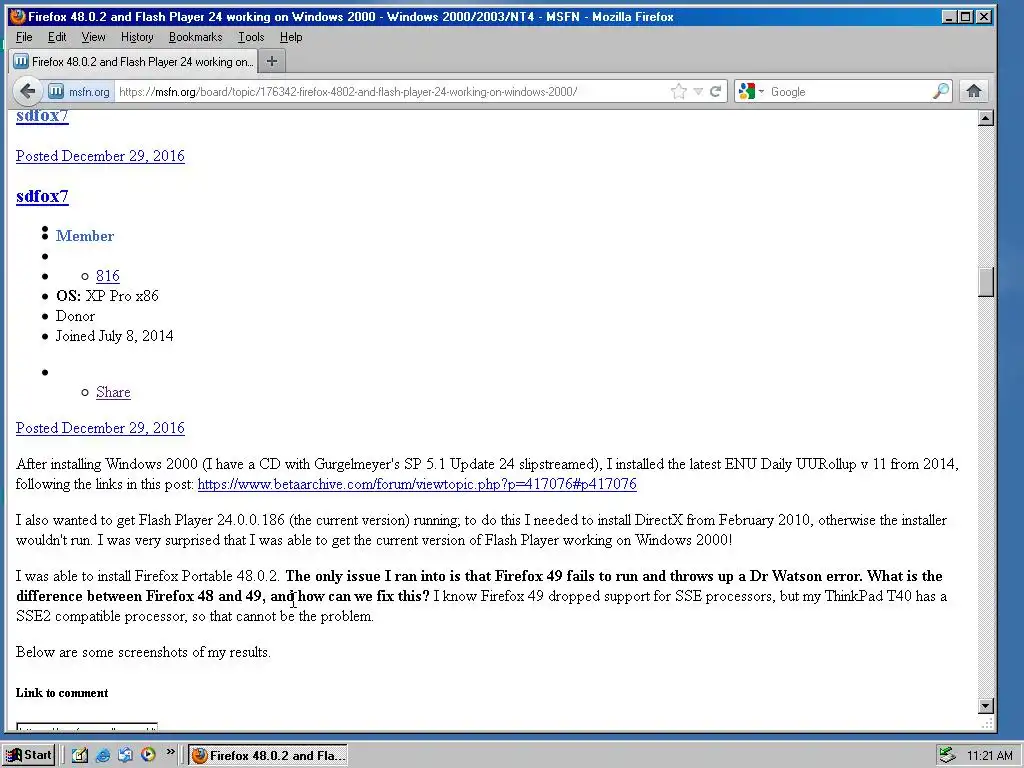Image resolution: width=1024 pixels, height=768 pixels.
Task: Bookmark this page with the star icon
Action: pyautogui.click(x=679, y=91)
